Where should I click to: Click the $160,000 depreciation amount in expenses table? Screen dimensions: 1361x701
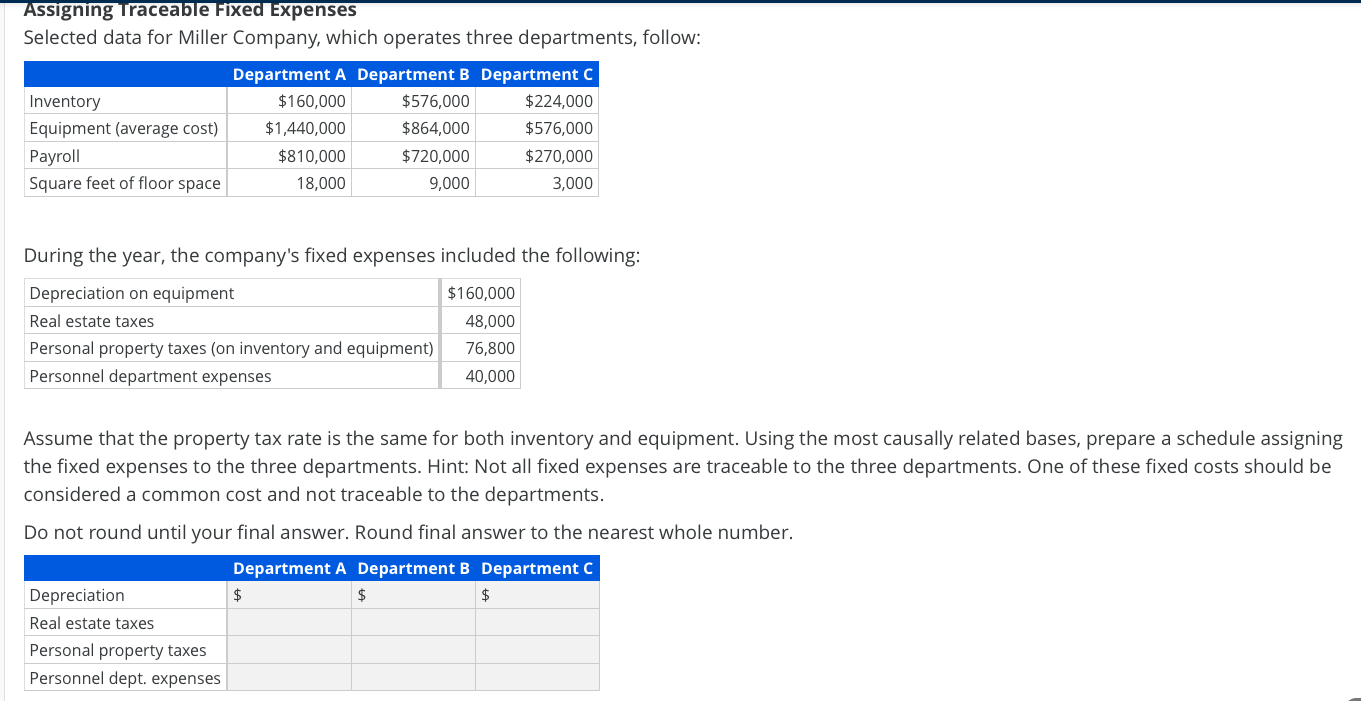tap(480, 292)
